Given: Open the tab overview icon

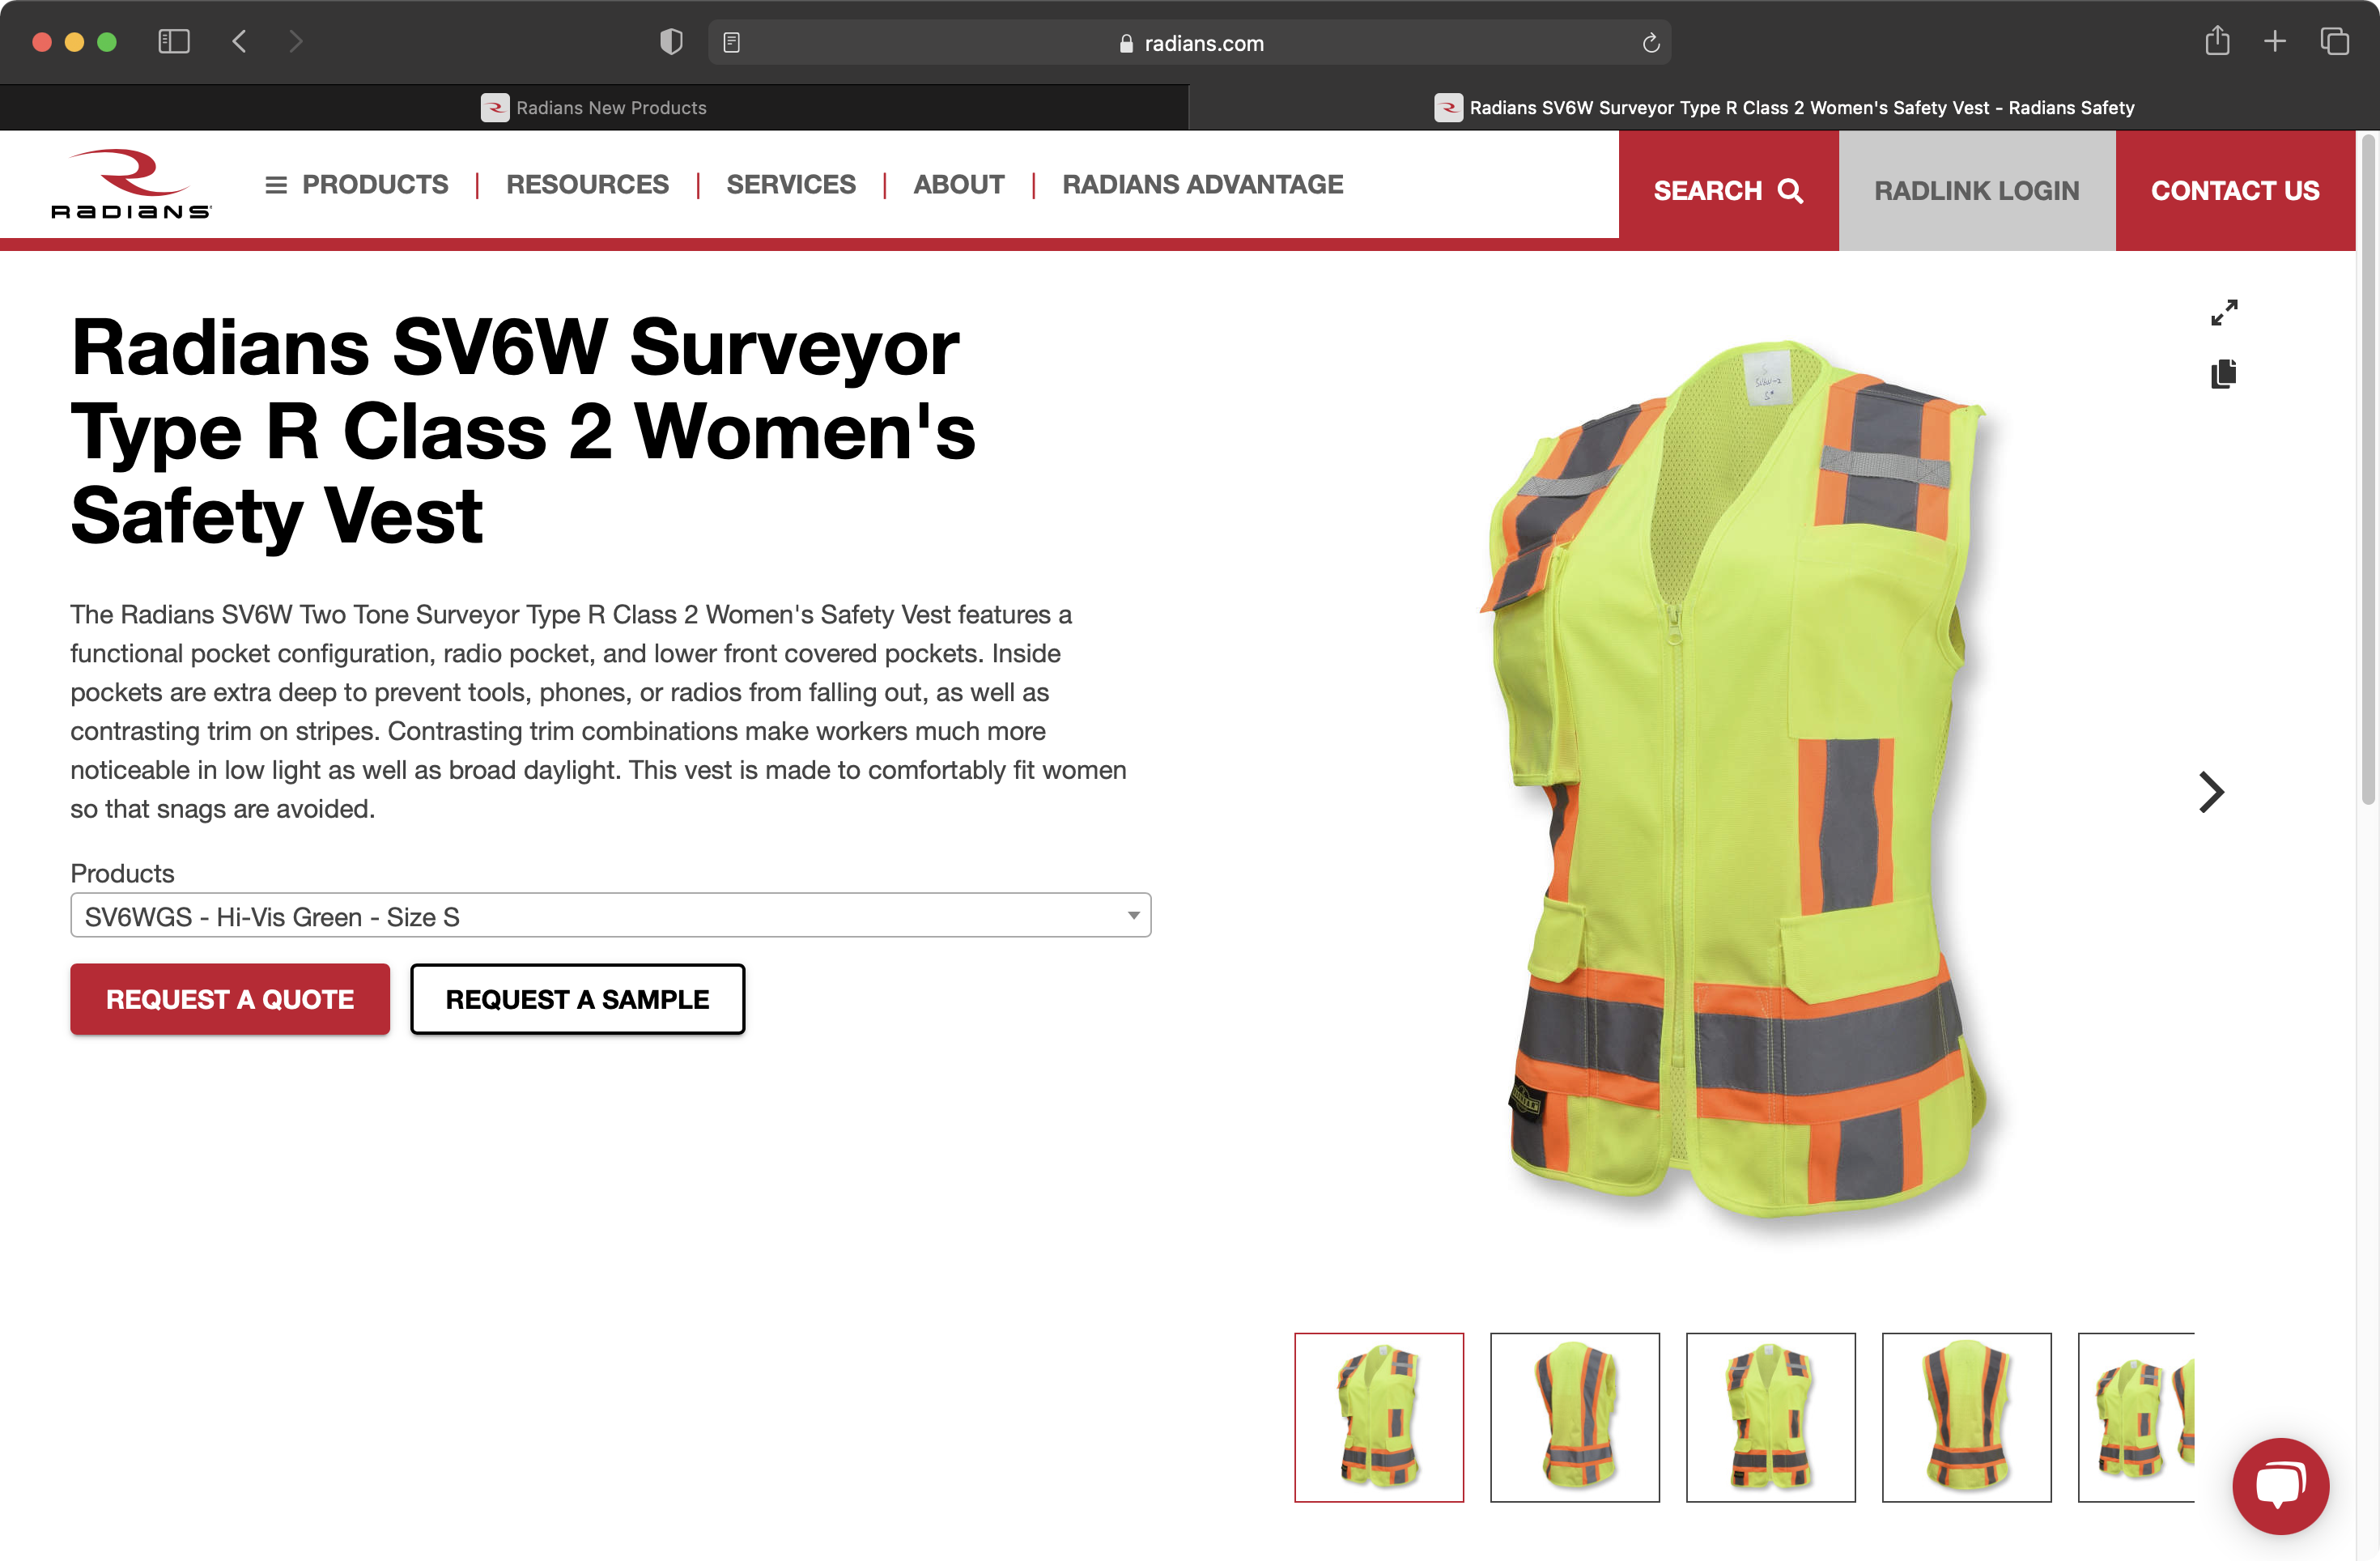Looking at the screenshot, I should [x=2334, y=42].
